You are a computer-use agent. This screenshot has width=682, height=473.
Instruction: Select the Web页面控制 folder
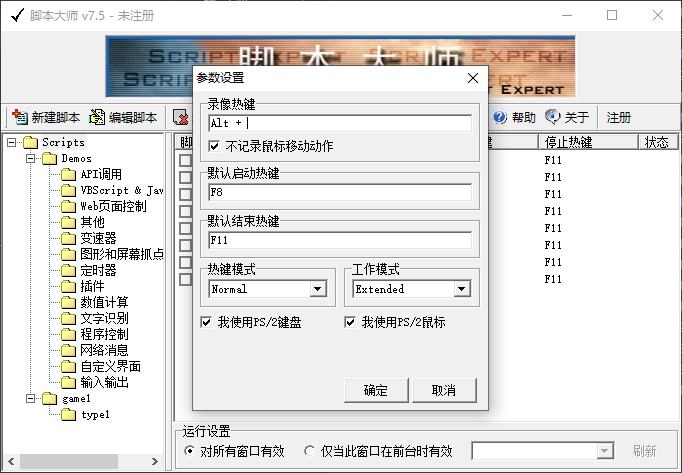104,206
